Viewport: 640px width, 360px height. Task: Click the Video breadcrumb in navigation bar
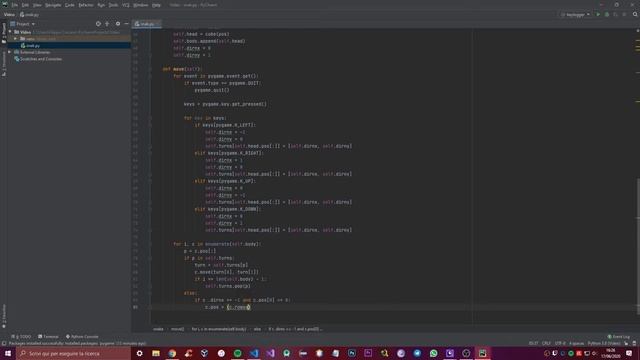(9, 15)
